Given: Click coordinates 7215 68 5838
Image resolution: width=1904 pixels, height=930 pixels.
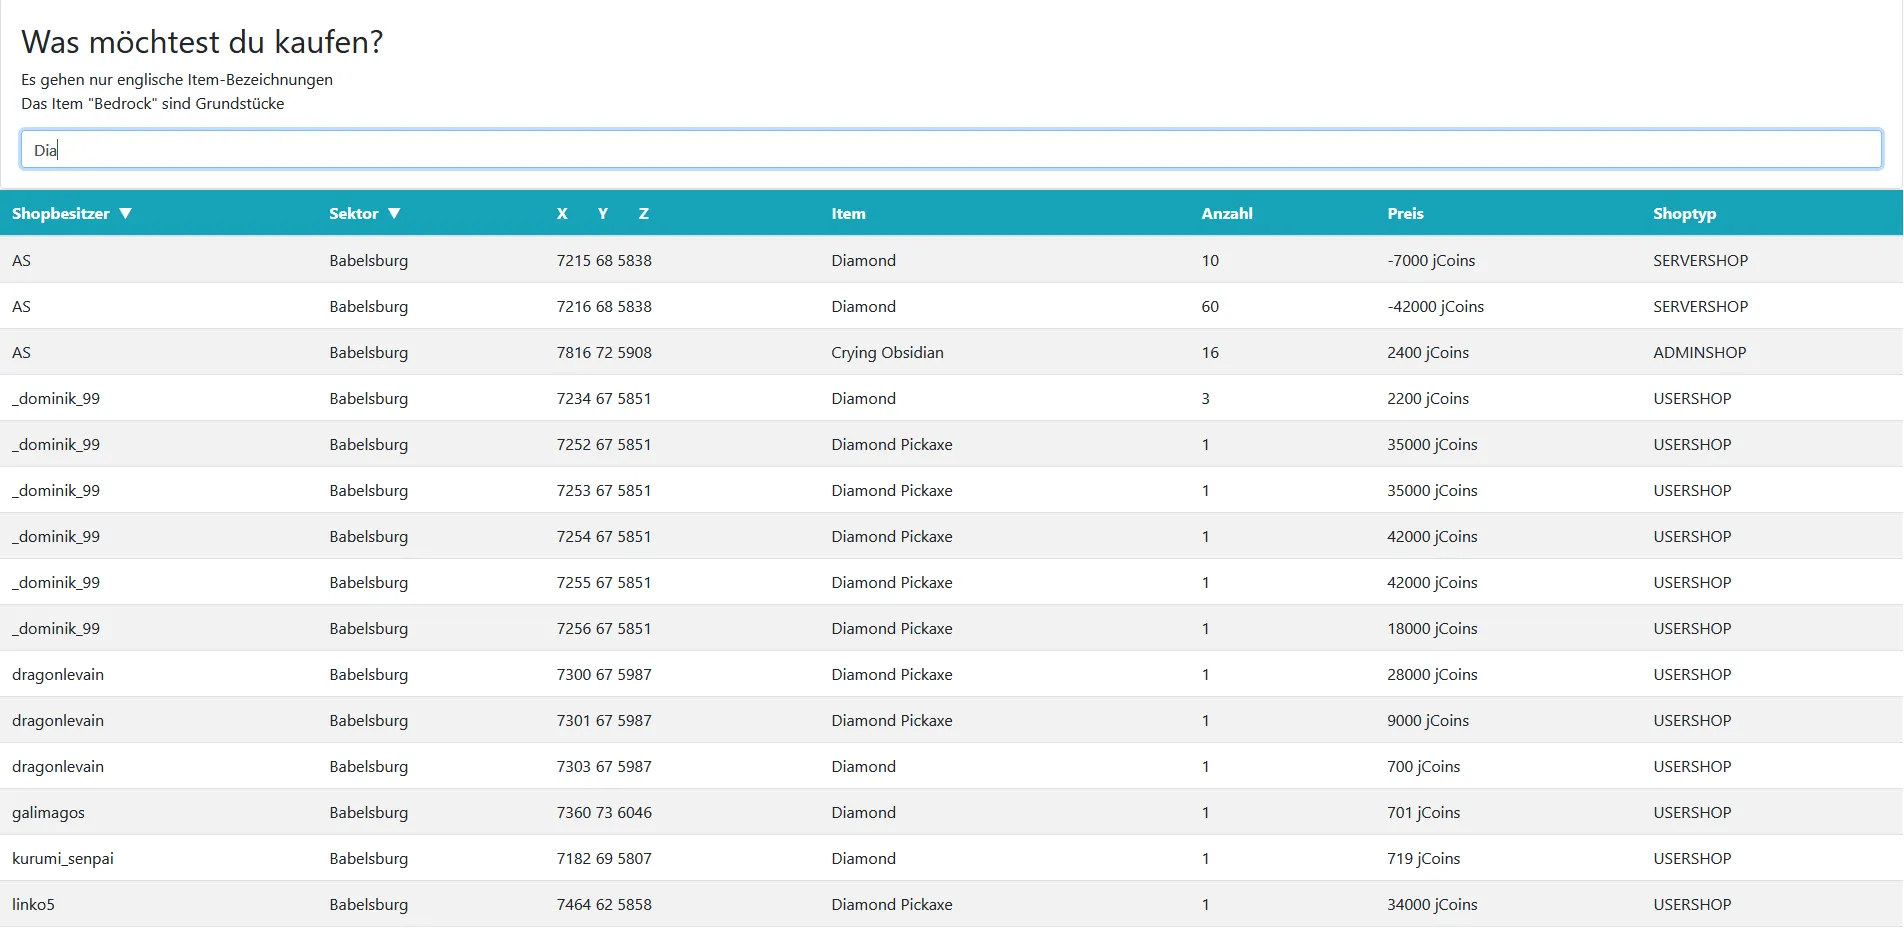Looking at the screenshot, I should click(x=604, y=260).
